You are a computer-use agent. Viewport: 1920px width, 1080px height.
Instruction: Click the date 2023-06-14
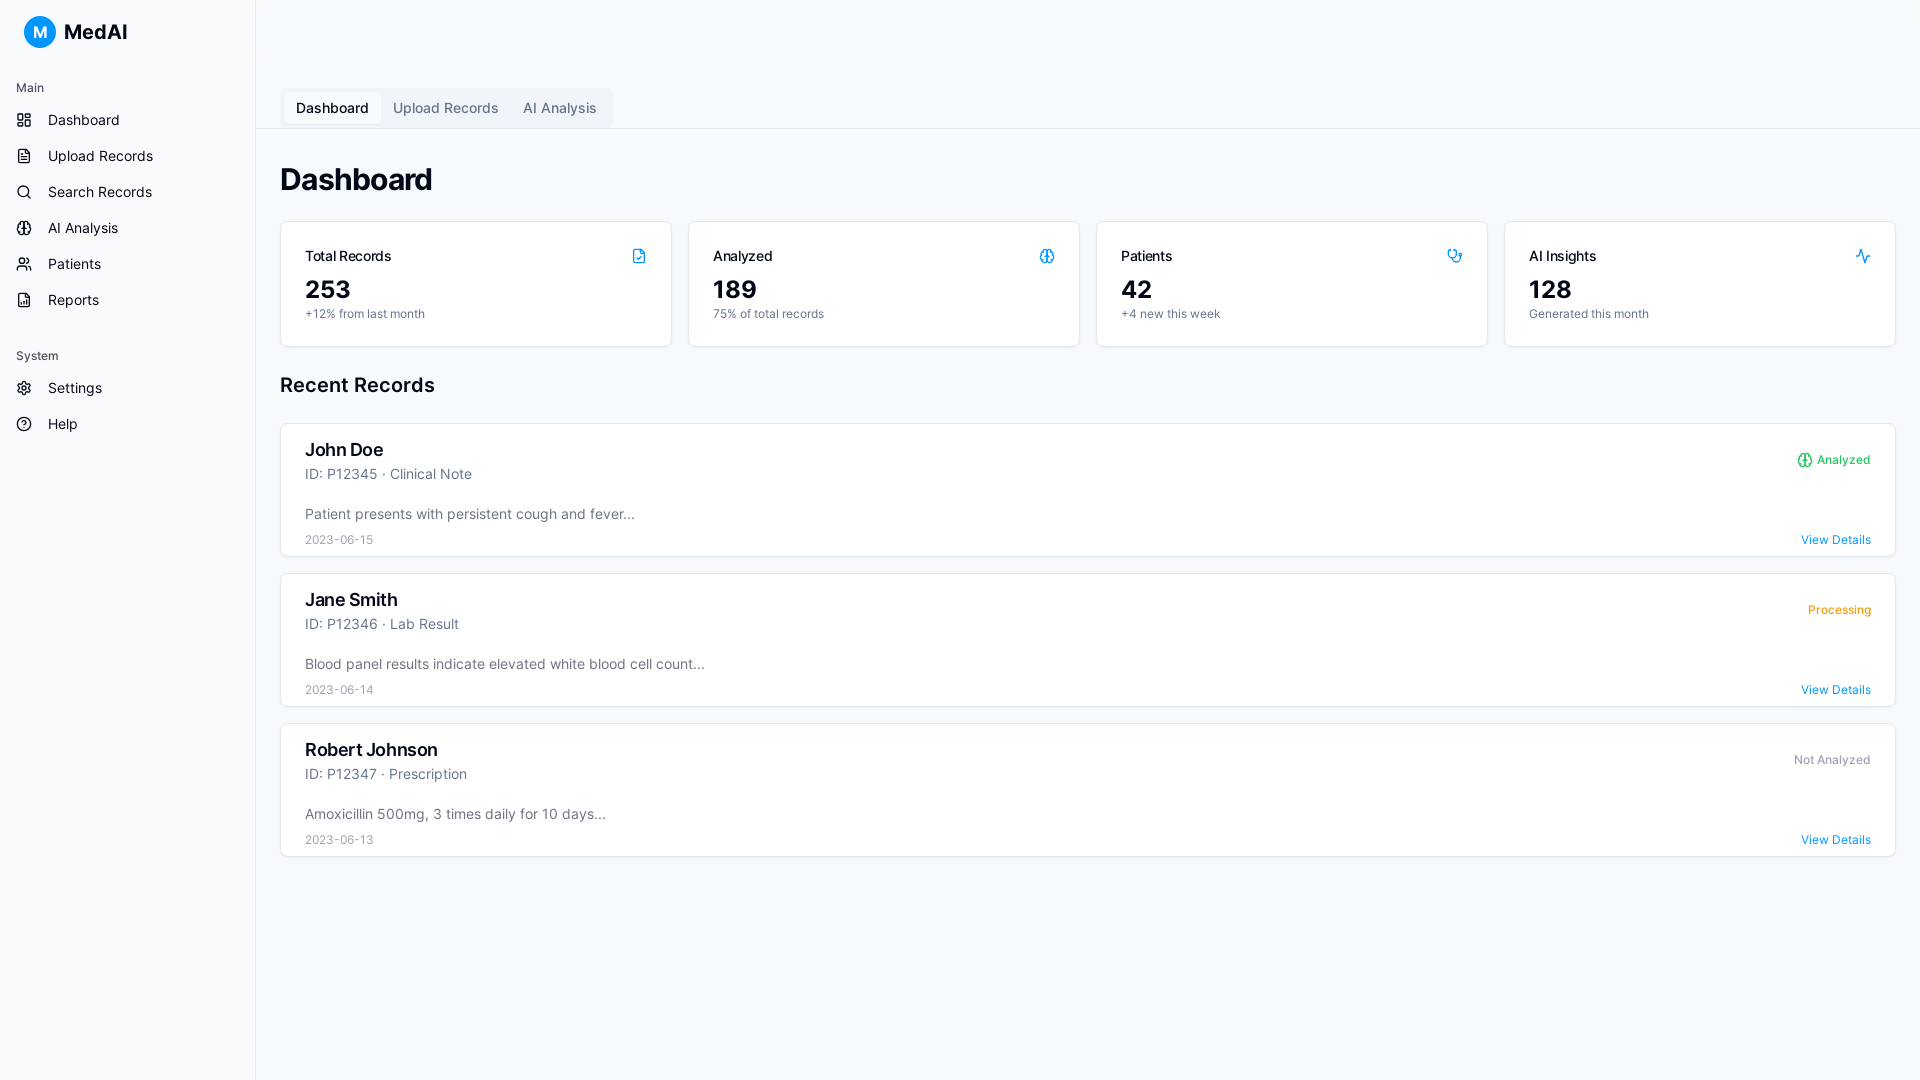pyautogui.click(x=339, y=690)
